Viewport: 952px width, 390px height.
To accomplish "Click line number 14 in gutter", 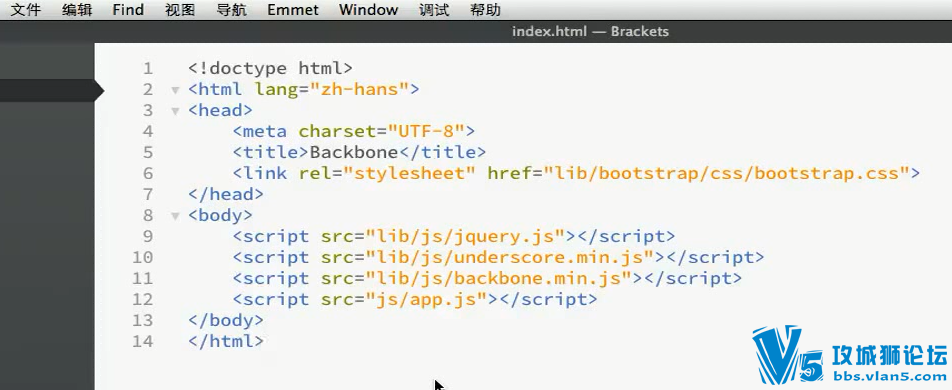I will [x=143, y=341].
